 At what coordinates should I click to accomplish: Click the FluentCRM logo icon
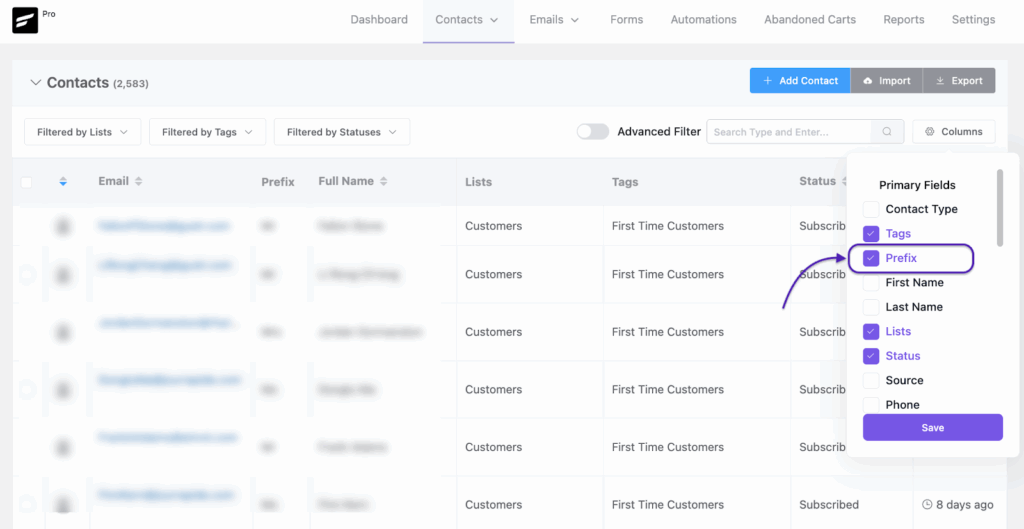tap(25, 21)
